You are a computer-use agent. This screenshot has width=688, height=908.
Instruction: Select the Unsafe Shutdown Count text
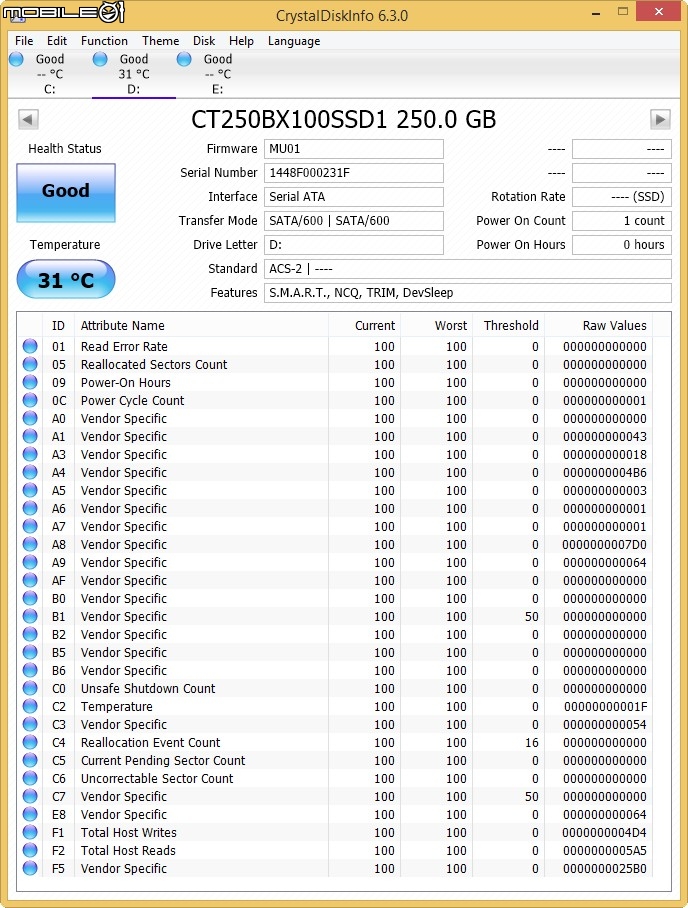(148, 688)
